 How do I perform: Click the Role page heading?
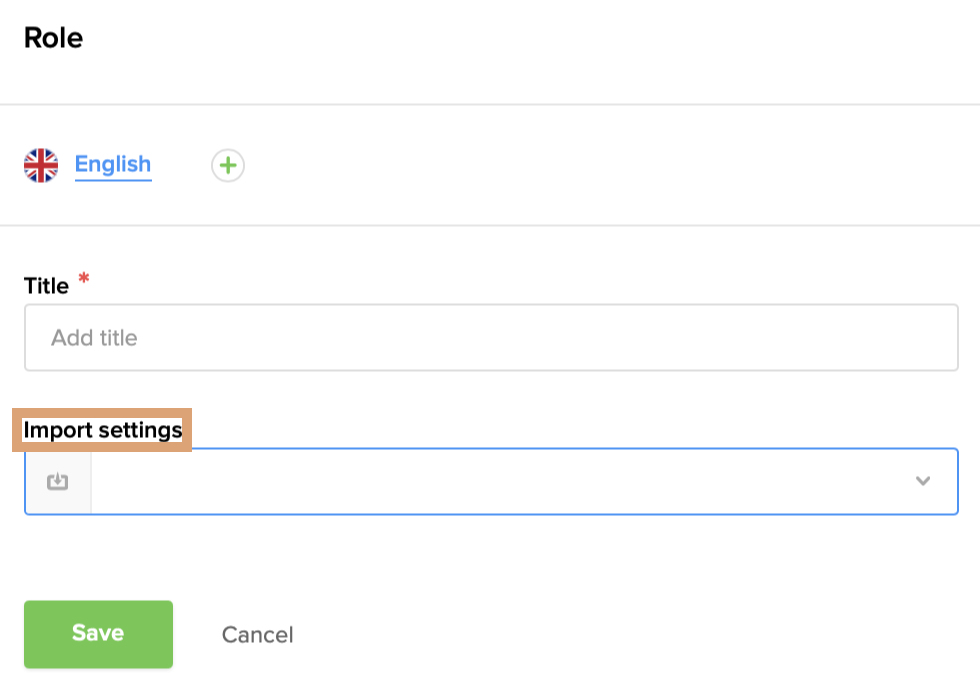coord(53,38)
